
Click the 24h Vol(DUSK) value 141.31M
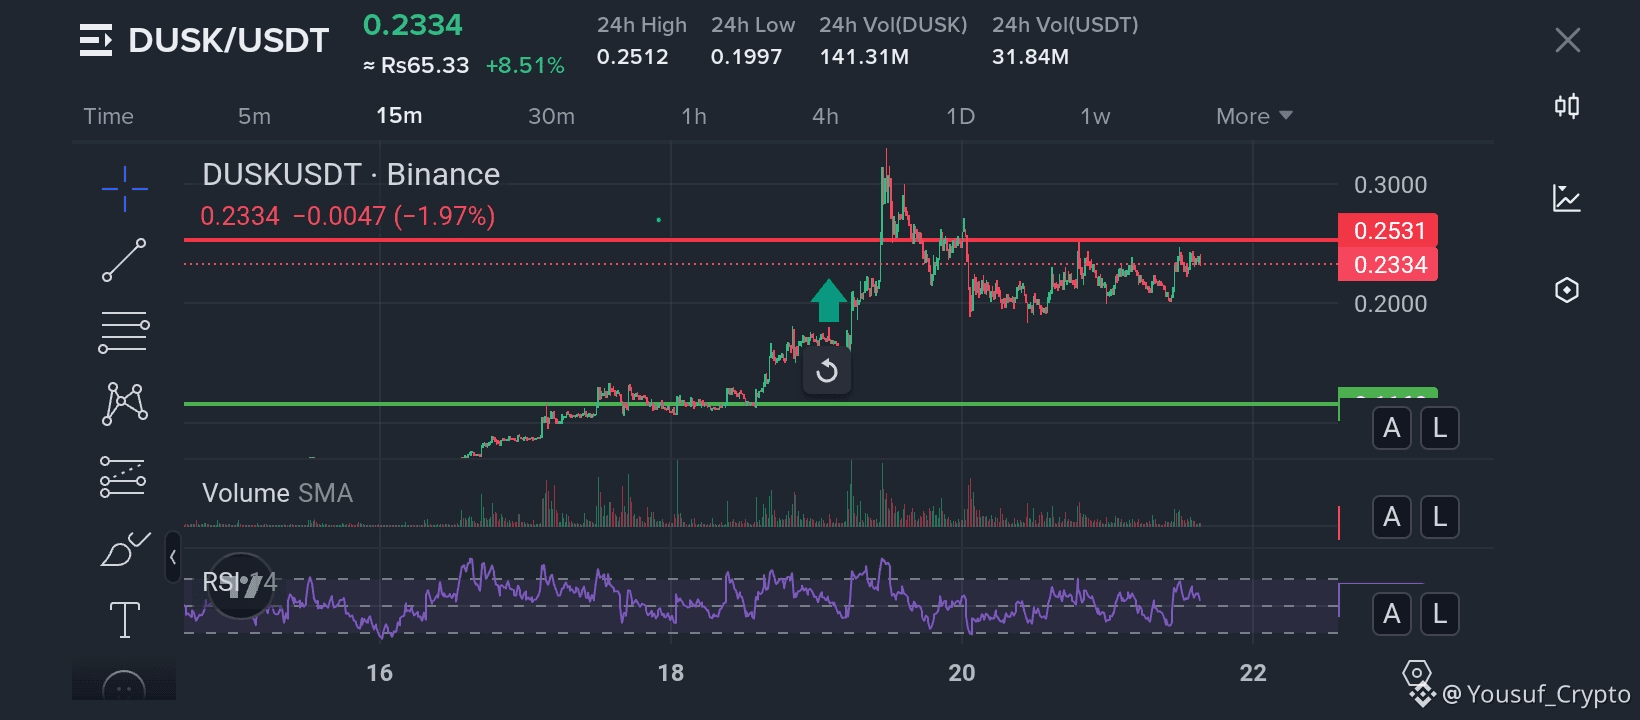864,57
